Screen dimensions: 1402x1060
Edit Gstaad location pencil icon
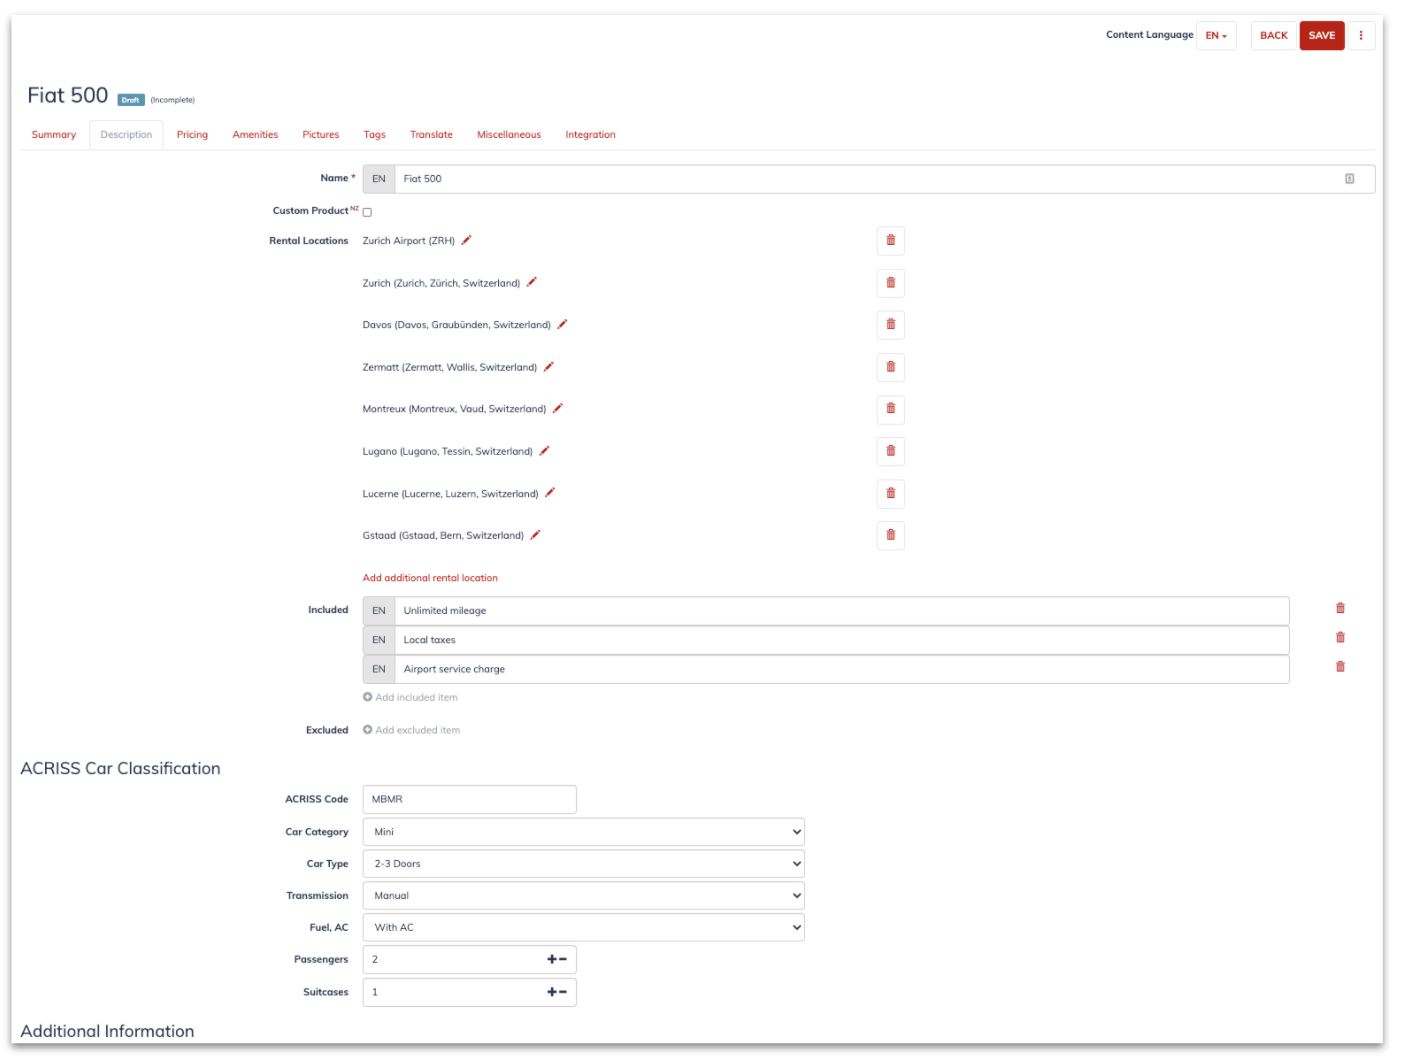coord(535,535)
